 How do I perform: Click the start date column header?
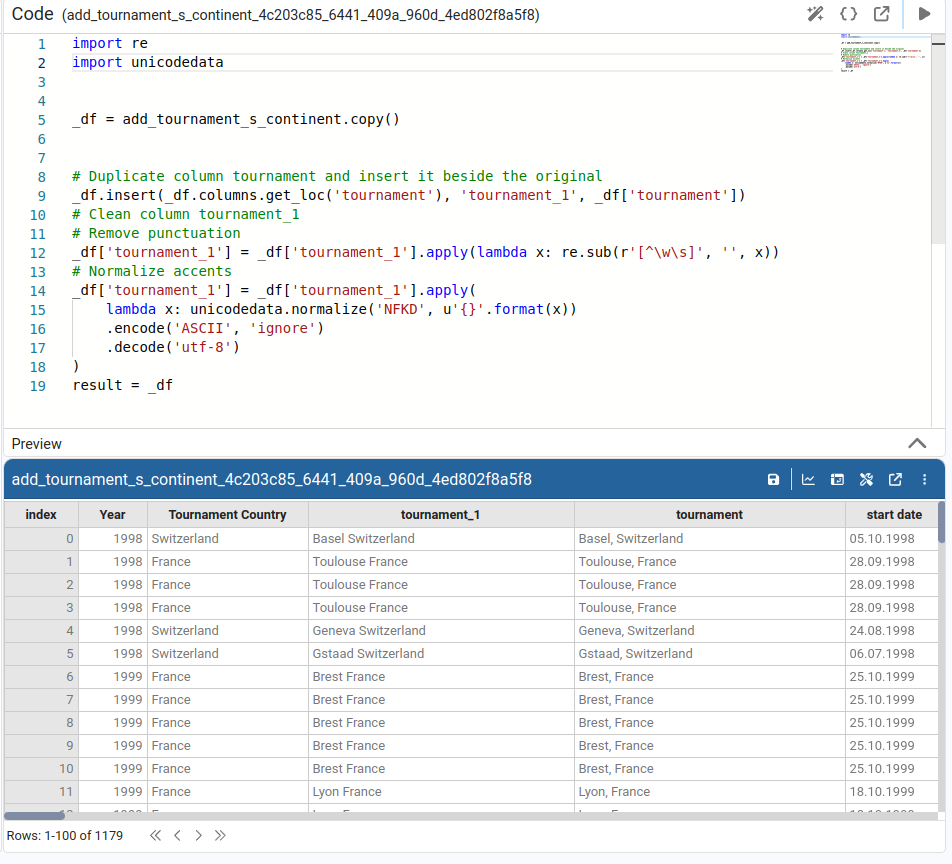[x=894, y=514]
